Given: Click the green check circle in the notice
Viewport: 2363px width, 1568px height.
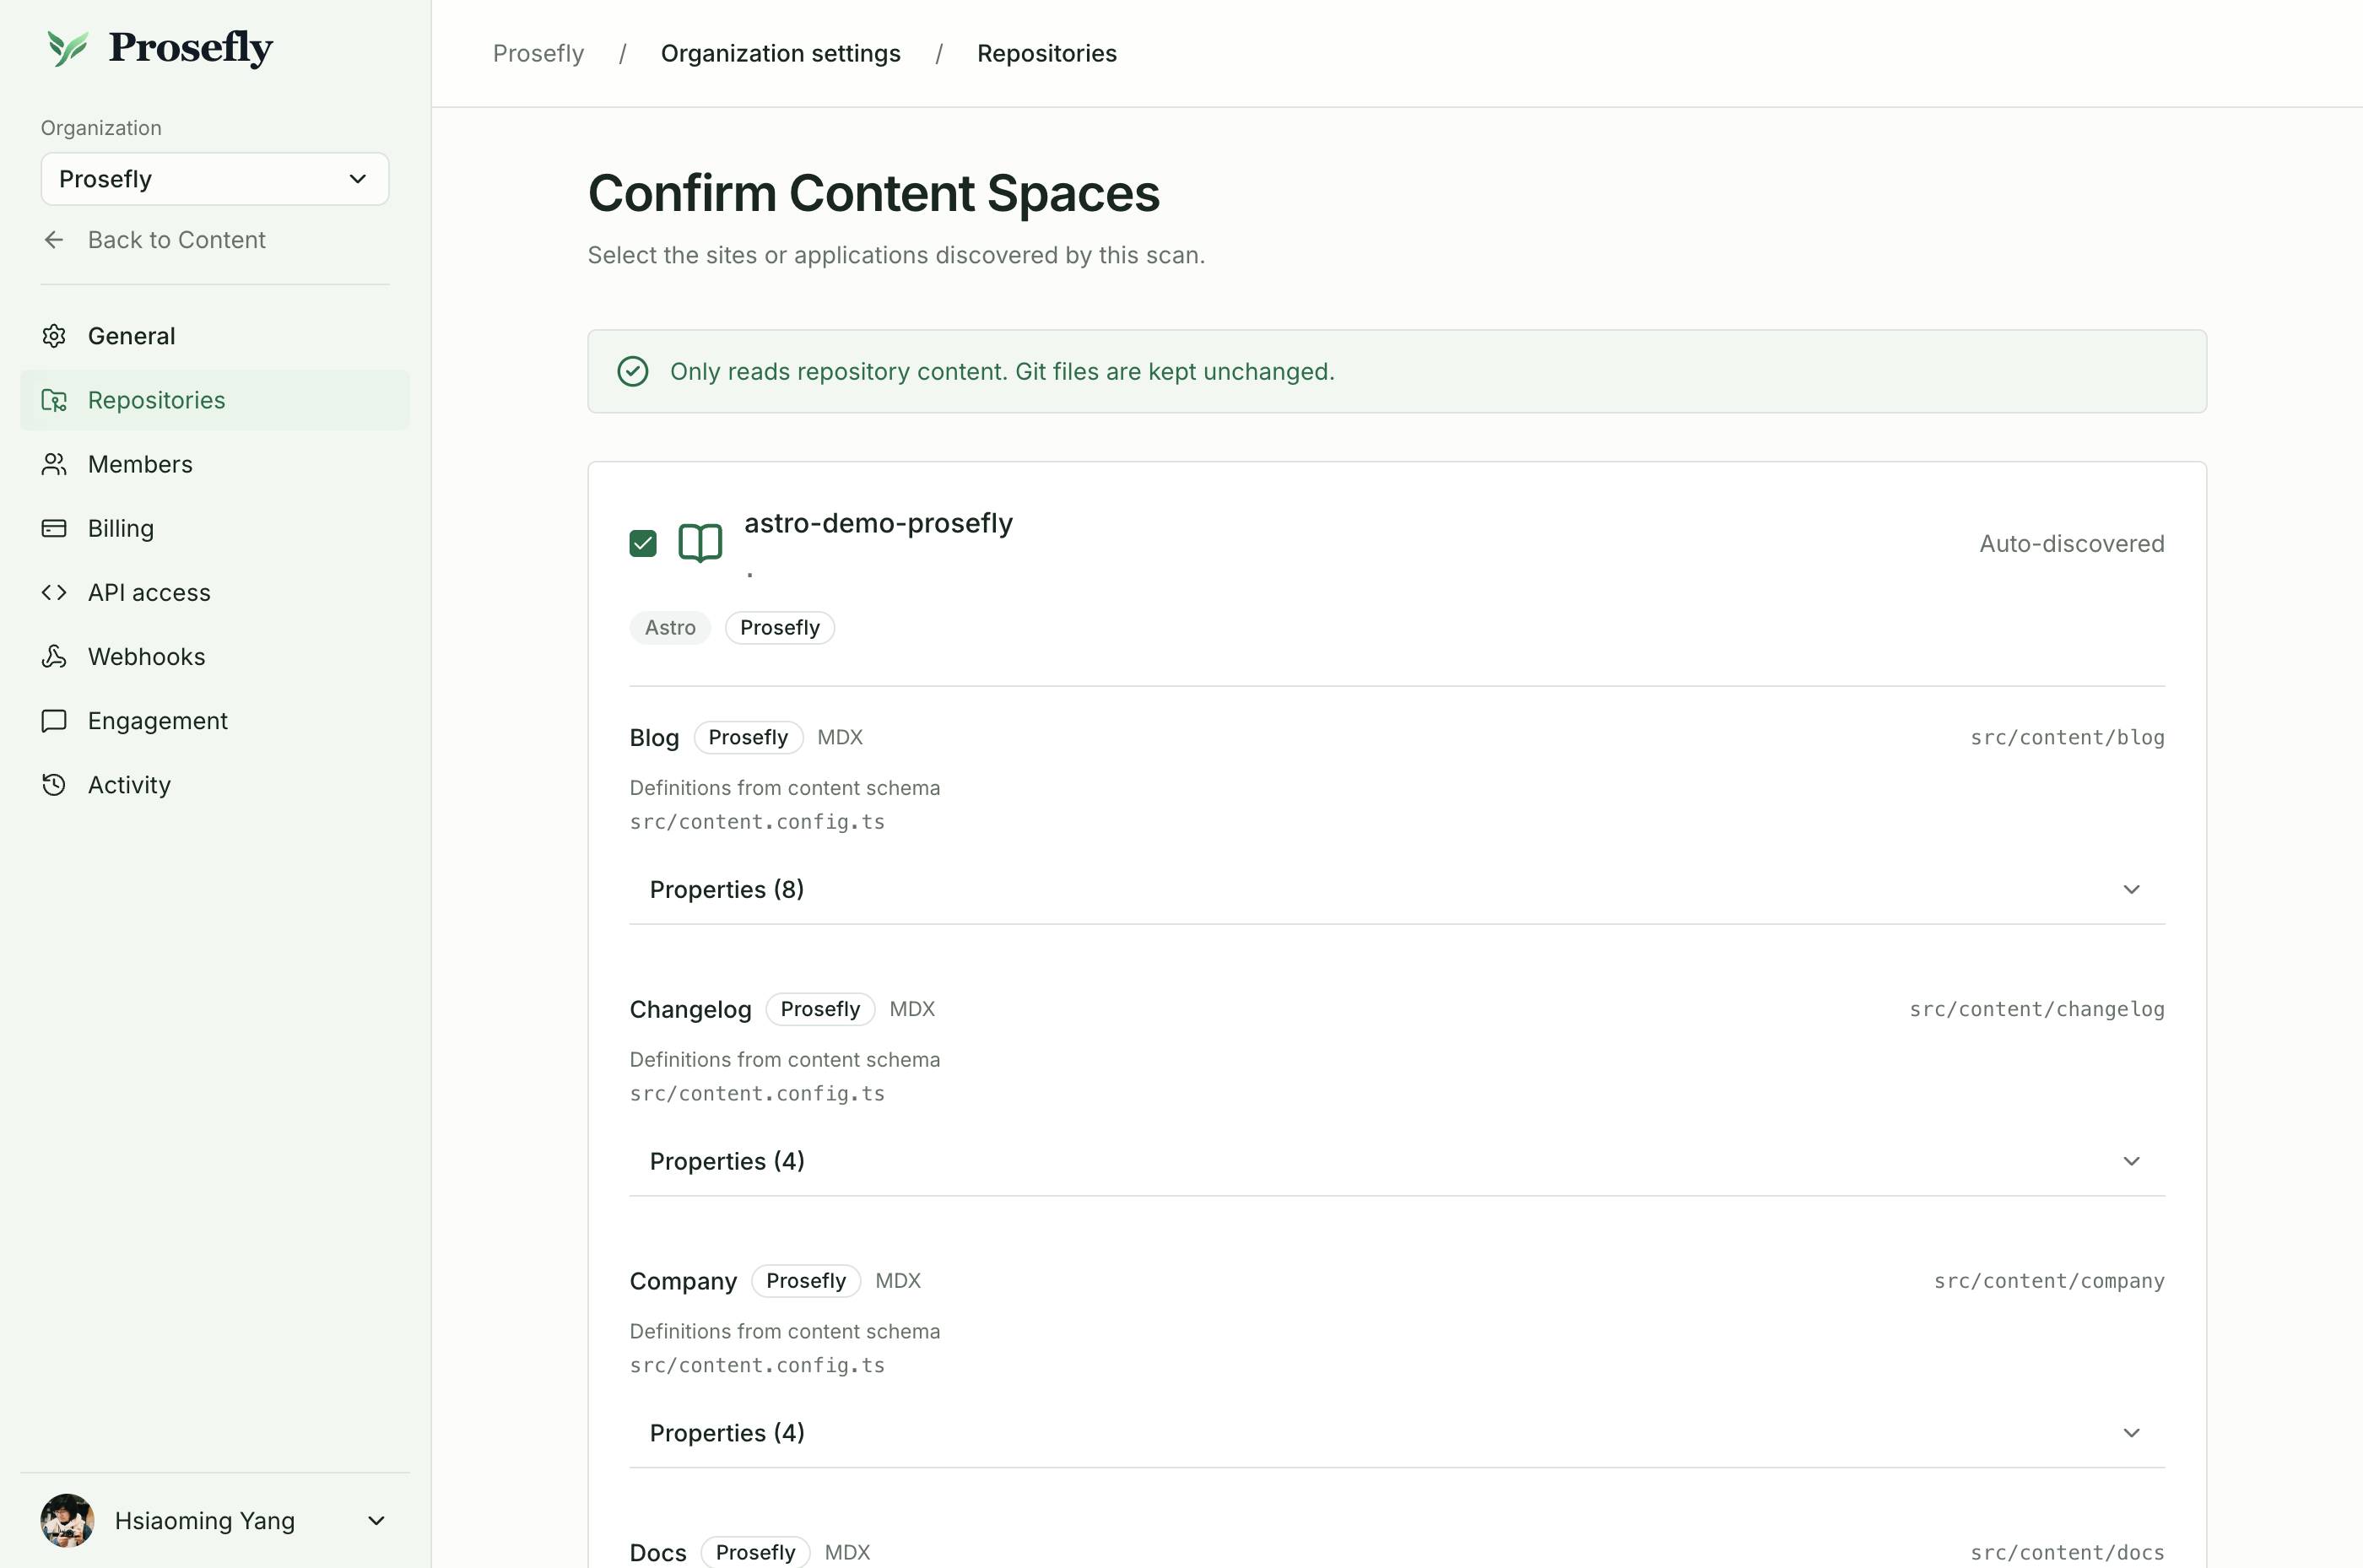Looking at the screenshot, I should pyautogui.click(x=633, y=371).
